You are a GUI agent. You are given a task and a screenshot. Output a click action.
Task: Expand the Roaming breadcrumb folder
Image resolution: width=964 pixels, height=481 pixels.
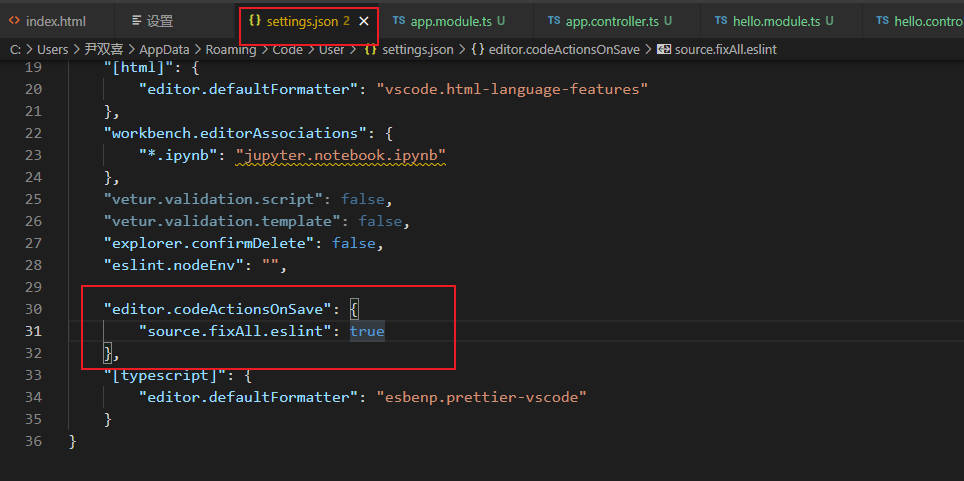[x=230, y=49]
